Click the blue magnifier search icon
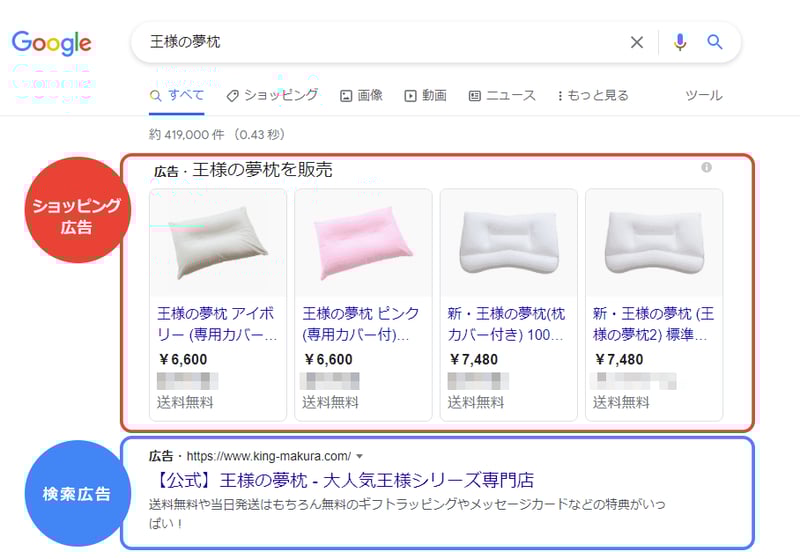The width and height of the screenshot is (800, 559). click(715, 42)
